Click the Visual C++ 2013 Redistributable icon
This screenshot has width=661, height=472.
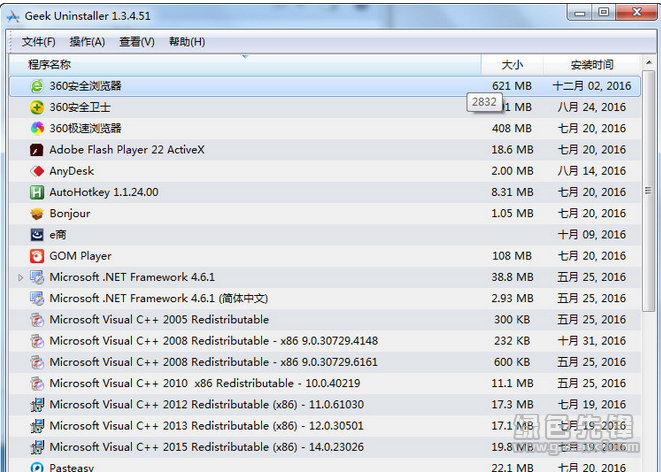[37, 426]
